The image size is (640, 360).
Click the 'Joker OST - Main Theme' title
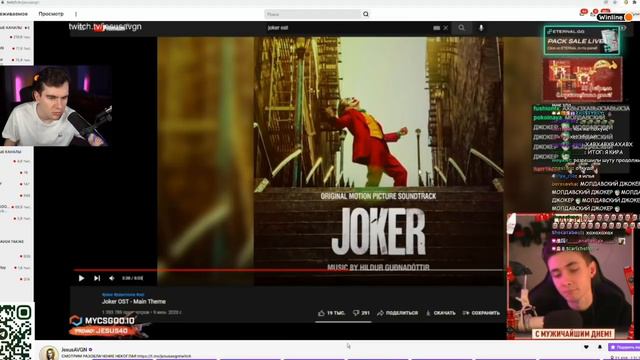point(134,302)
